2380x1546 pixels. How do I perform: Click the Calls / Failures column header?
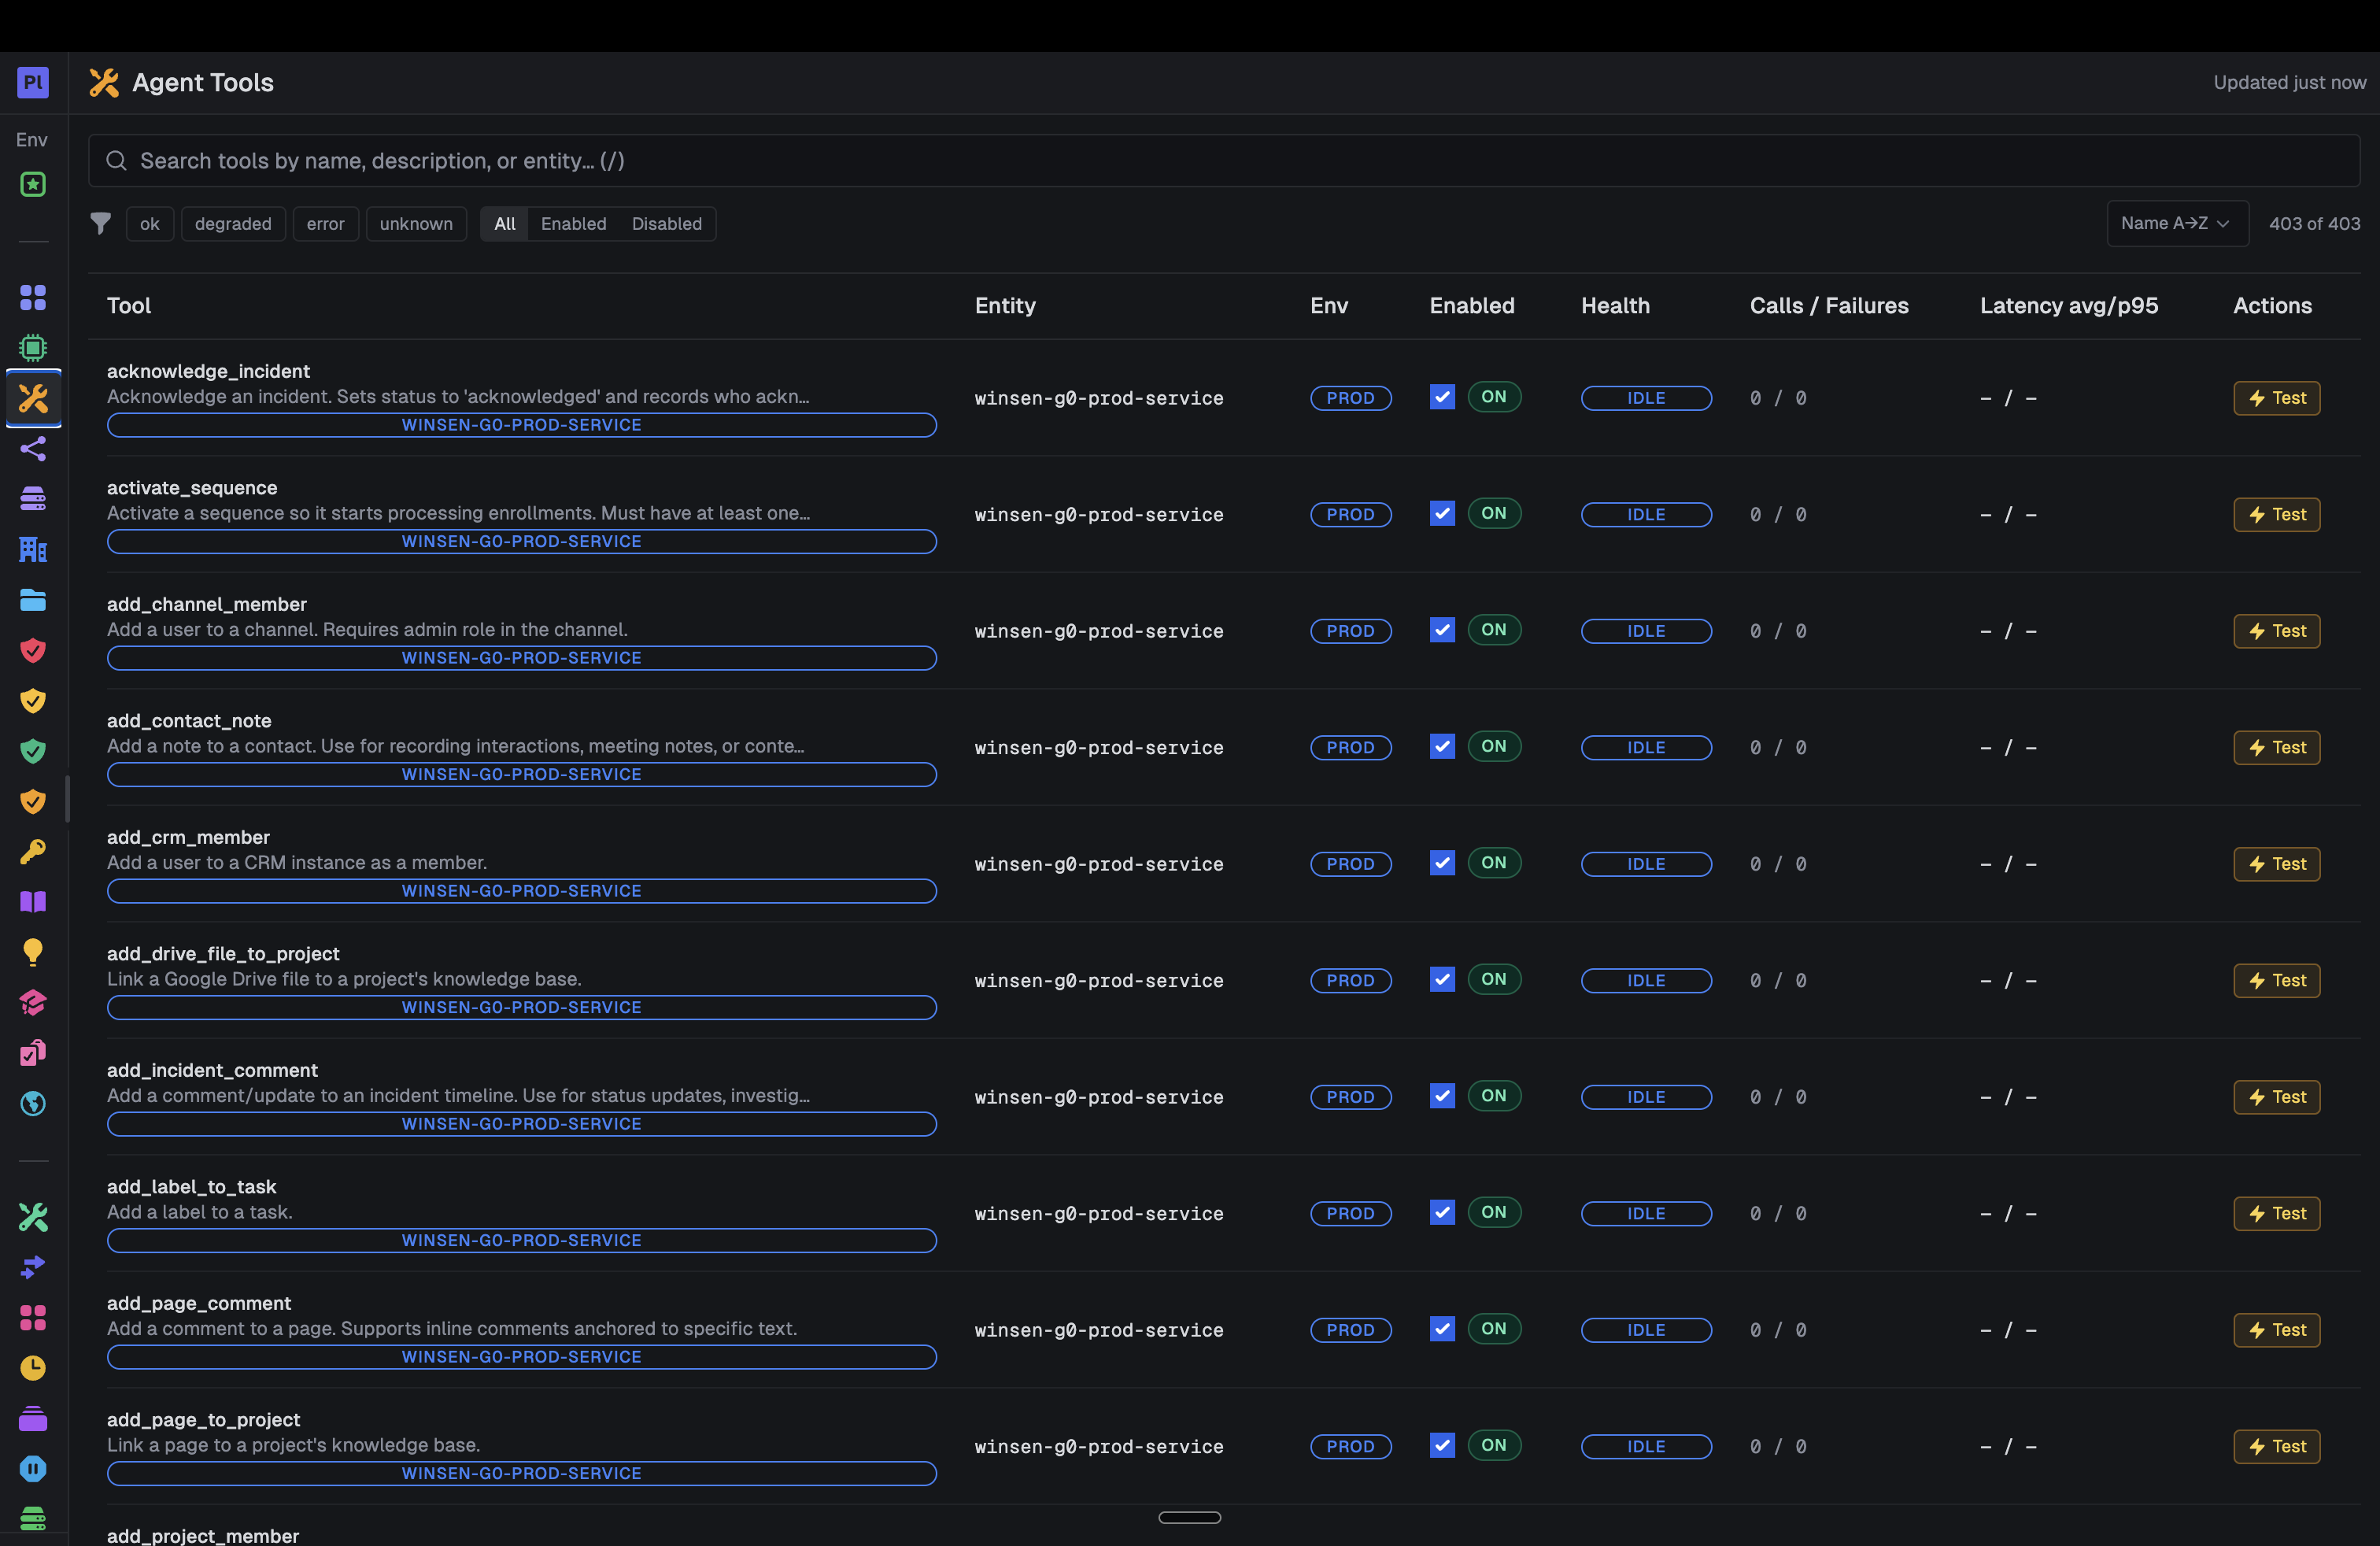pos(1829,306)
